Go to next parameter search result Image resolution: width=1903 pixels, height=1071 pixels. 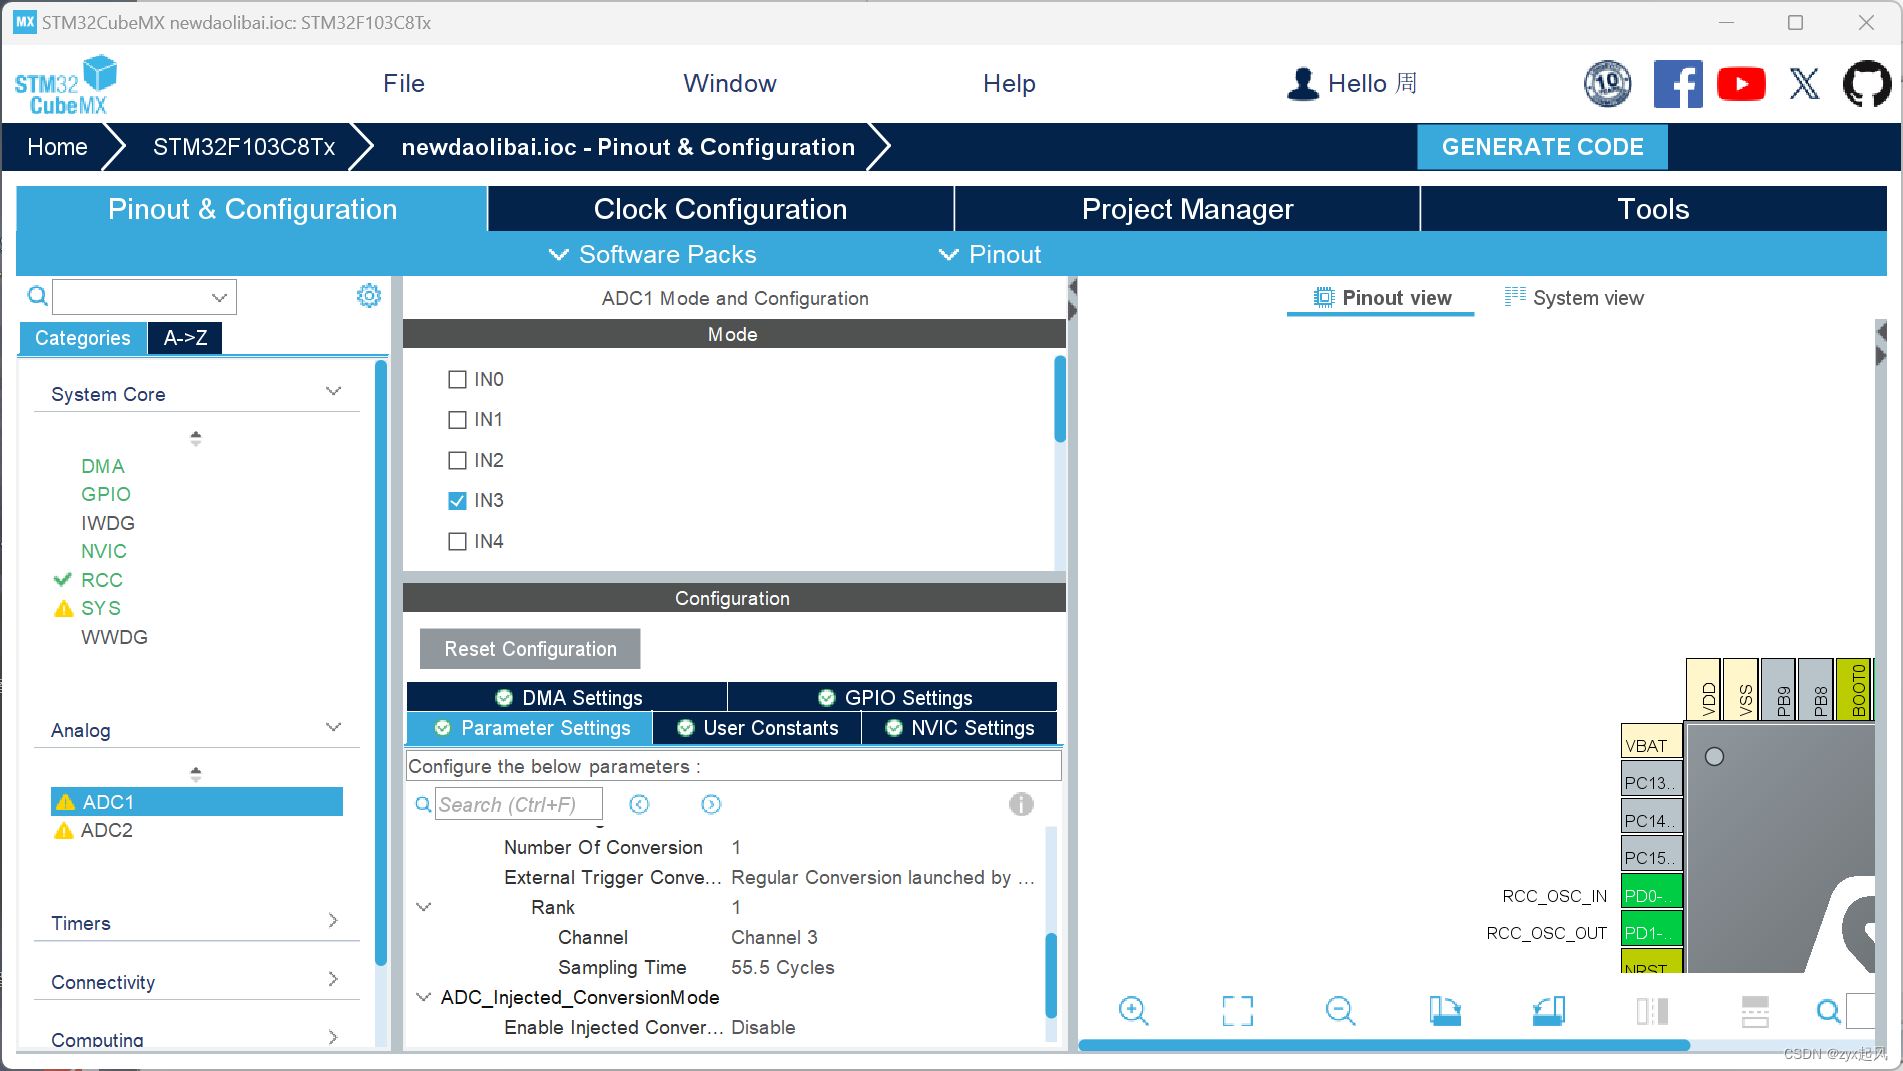(x=711, y=805)
